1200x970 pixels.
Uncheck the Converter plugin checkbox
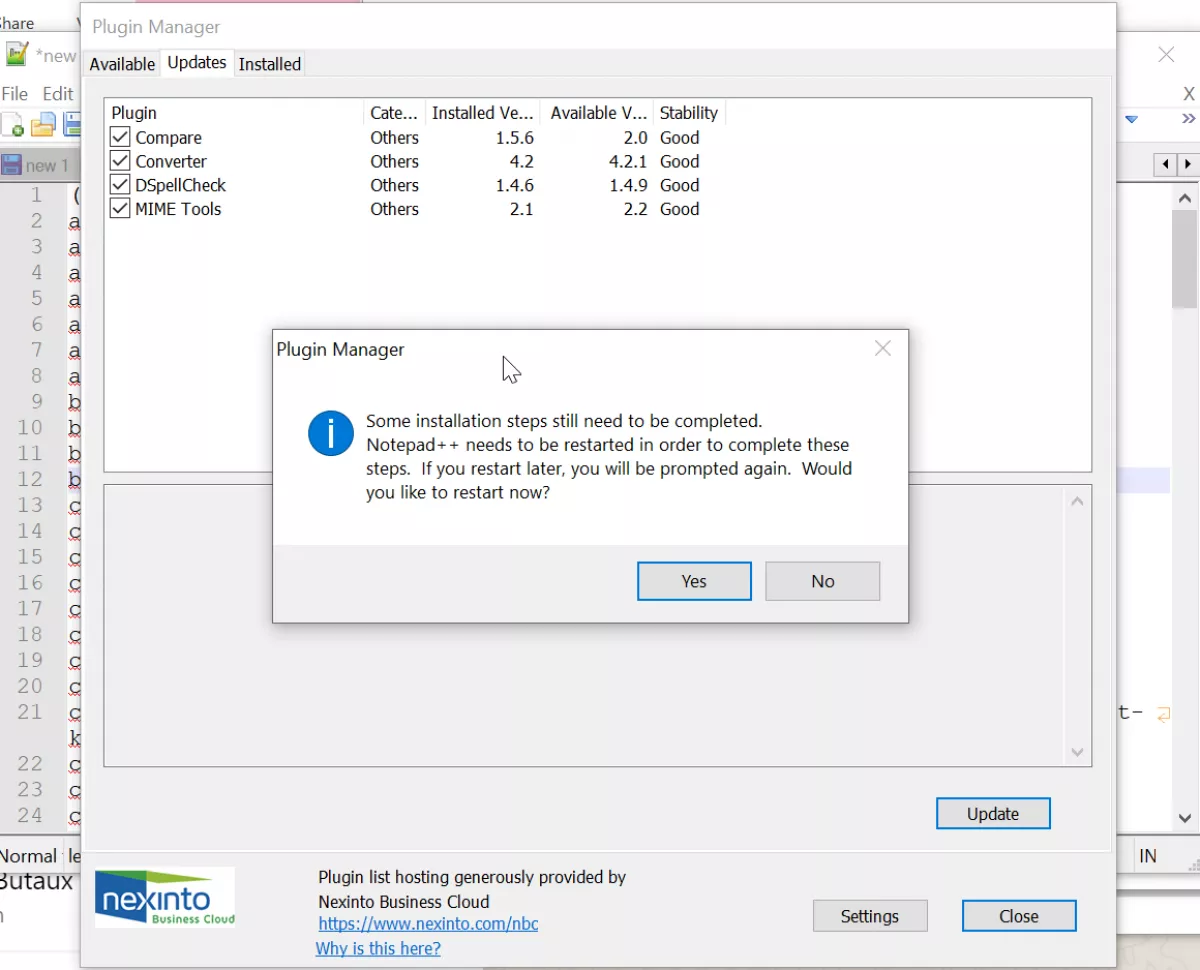(120, 161)
